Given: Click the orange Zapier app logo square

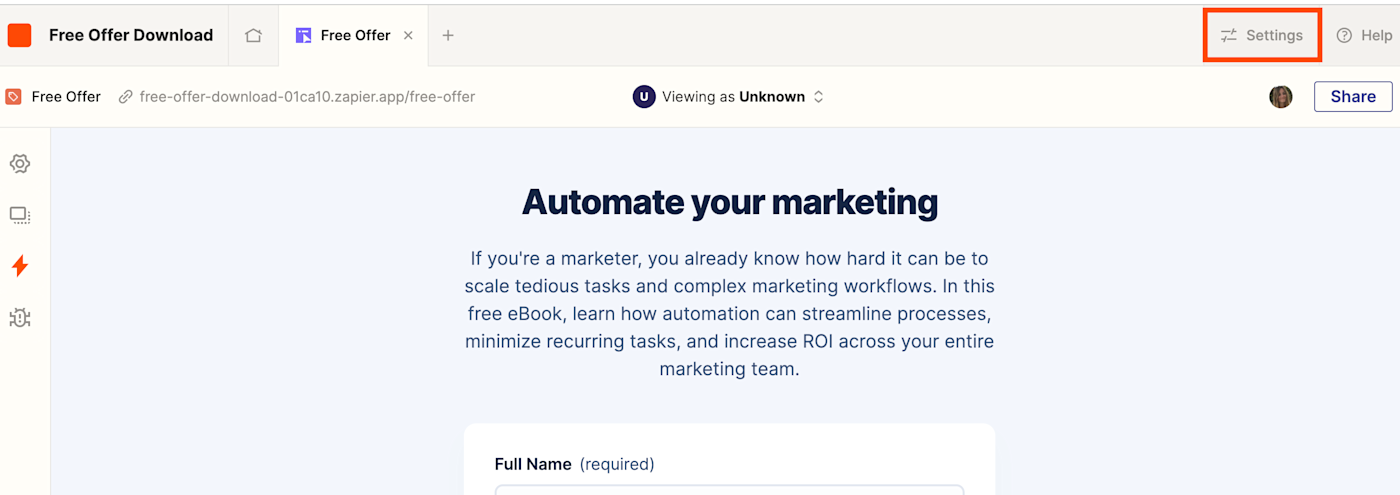Looking at the screenshot, I should 19,35.
